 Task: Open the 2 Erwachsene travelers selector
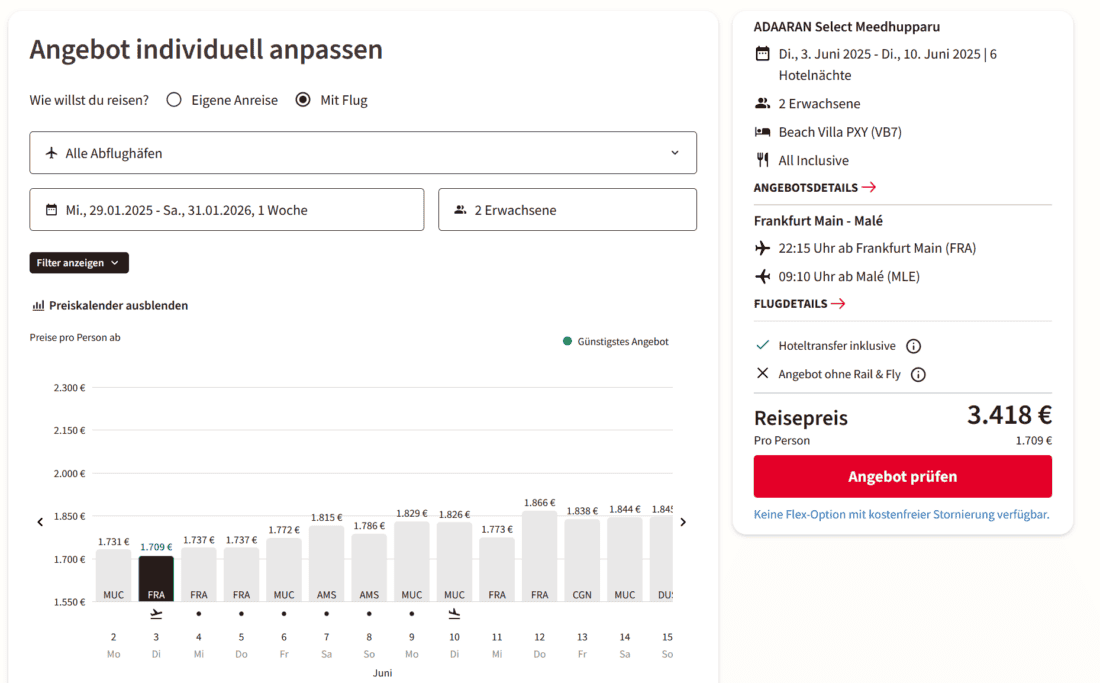pos(567,210)
